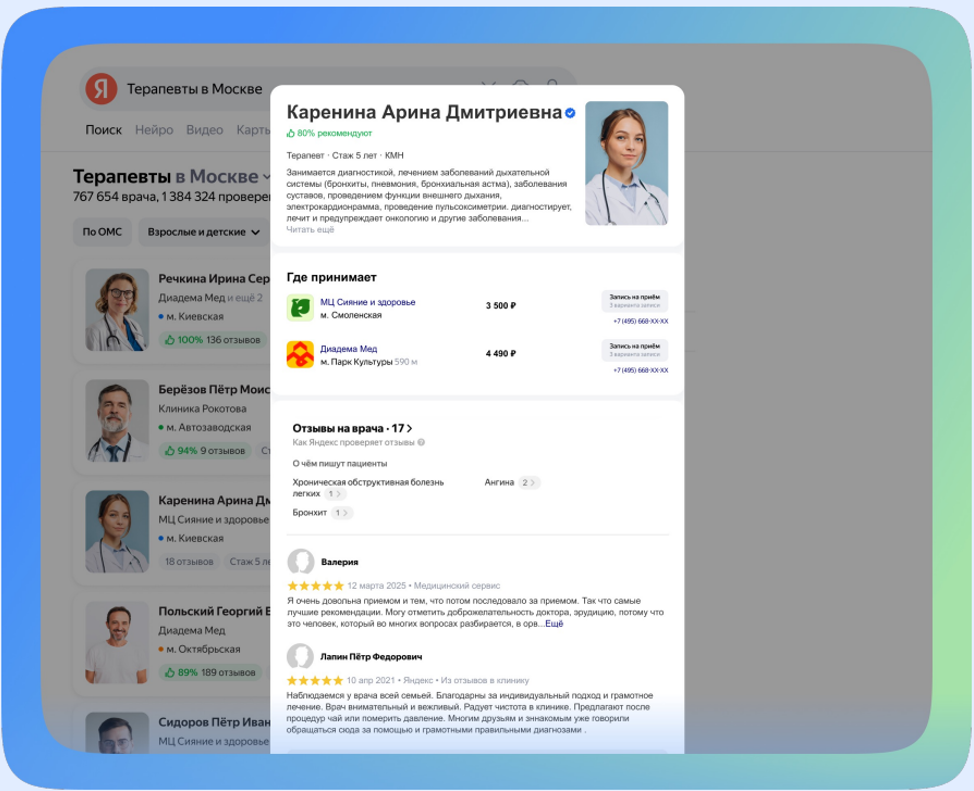974x791 pixels.
Task: Click м. Парк Культуры metro label
Action: (356, 362)
